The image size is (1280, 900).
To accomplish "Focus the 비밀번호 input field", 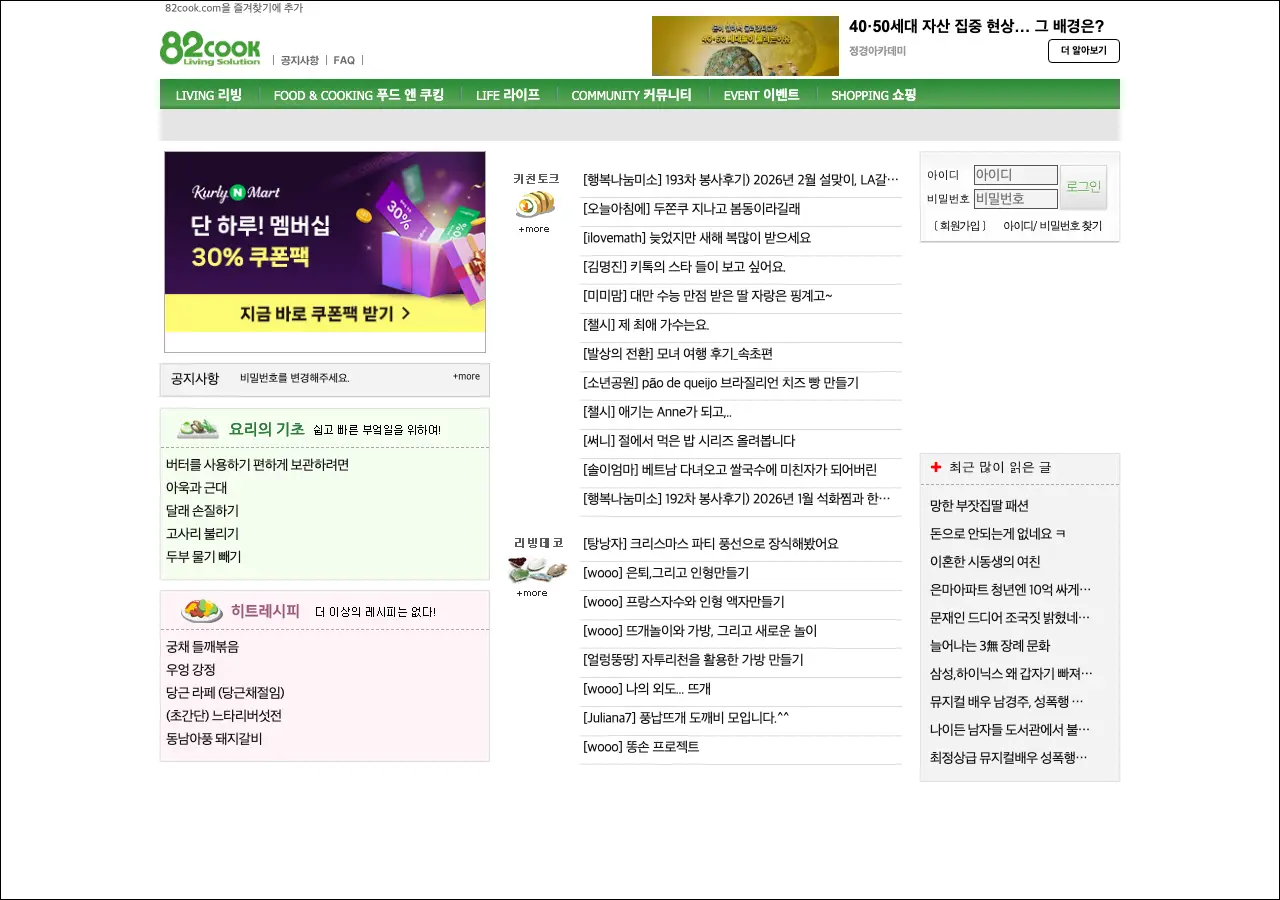I will click(1015, 199).
